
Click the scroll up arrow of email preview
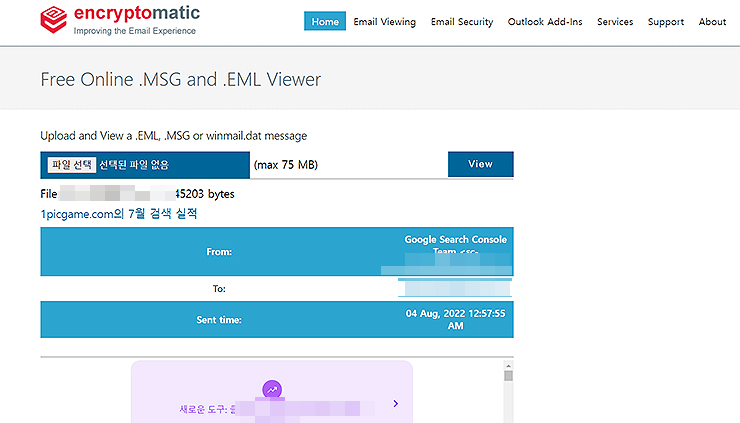(x=508, y=366)
